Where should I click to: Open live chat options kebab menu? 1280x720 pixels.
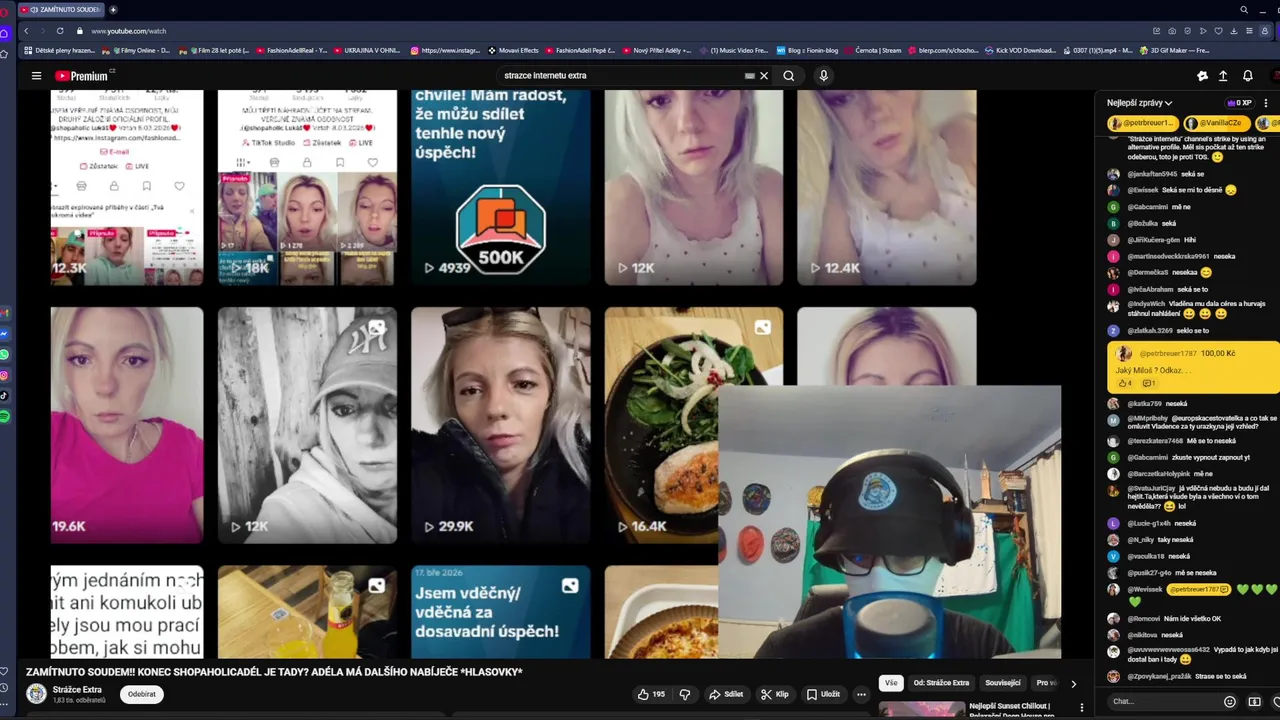tap(1266, 103)
